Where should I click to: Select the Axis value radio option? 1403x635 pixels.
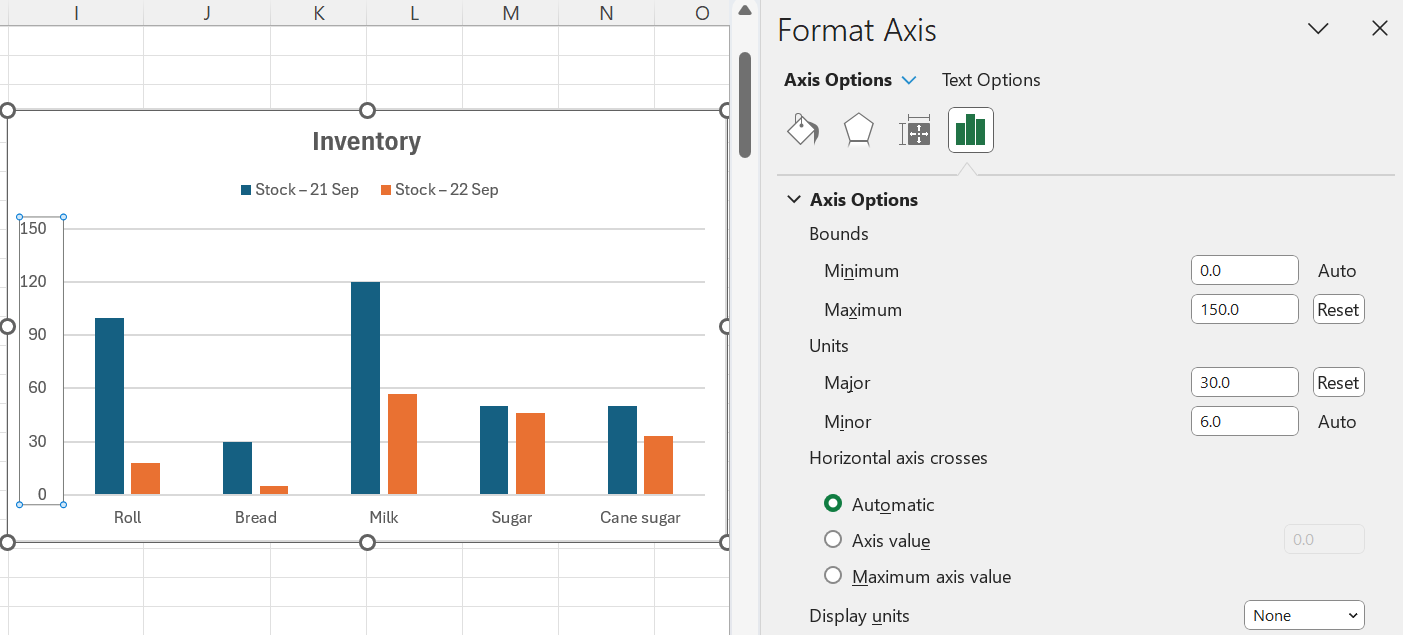[x=833, y=540]
